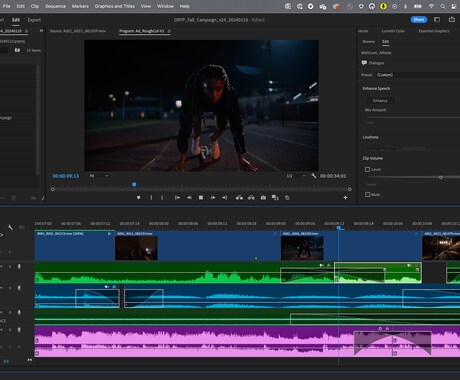The image size is (460, 380).
Task: Open the Sequence menu
Action: [55, 6]
